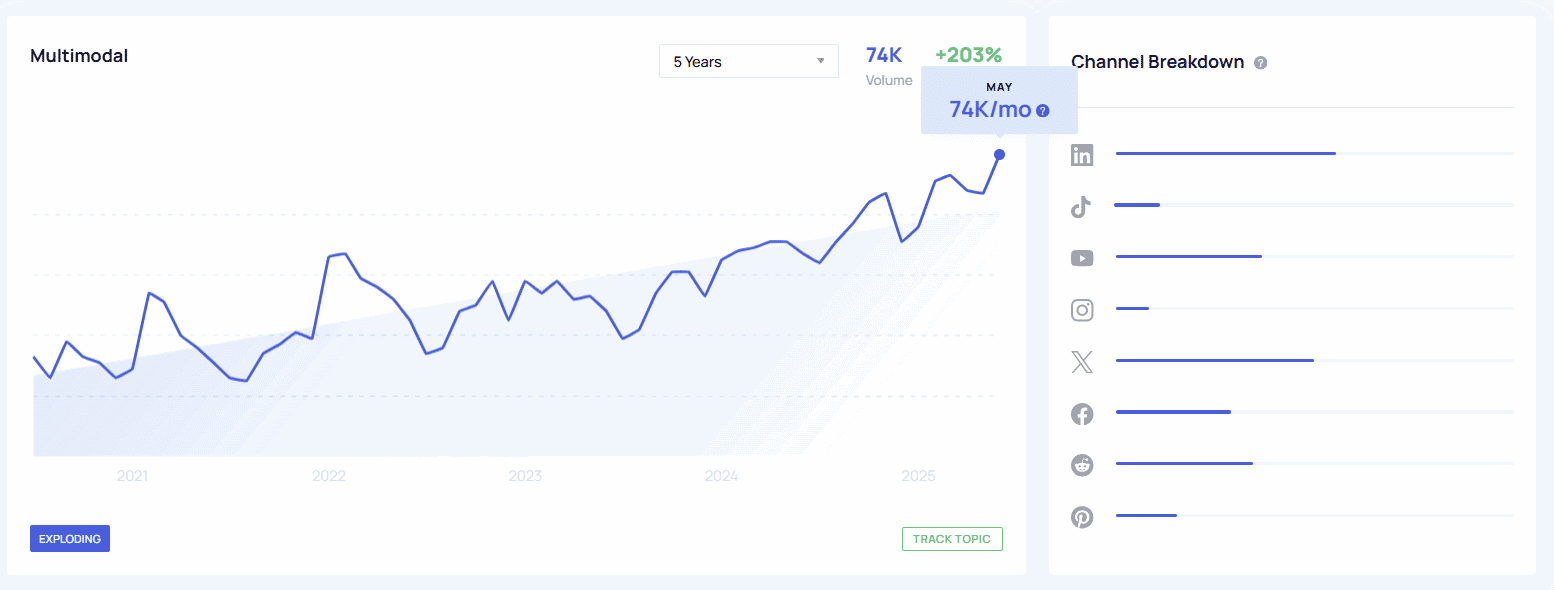Click the latest data point on the chart

tap(998, 155)
